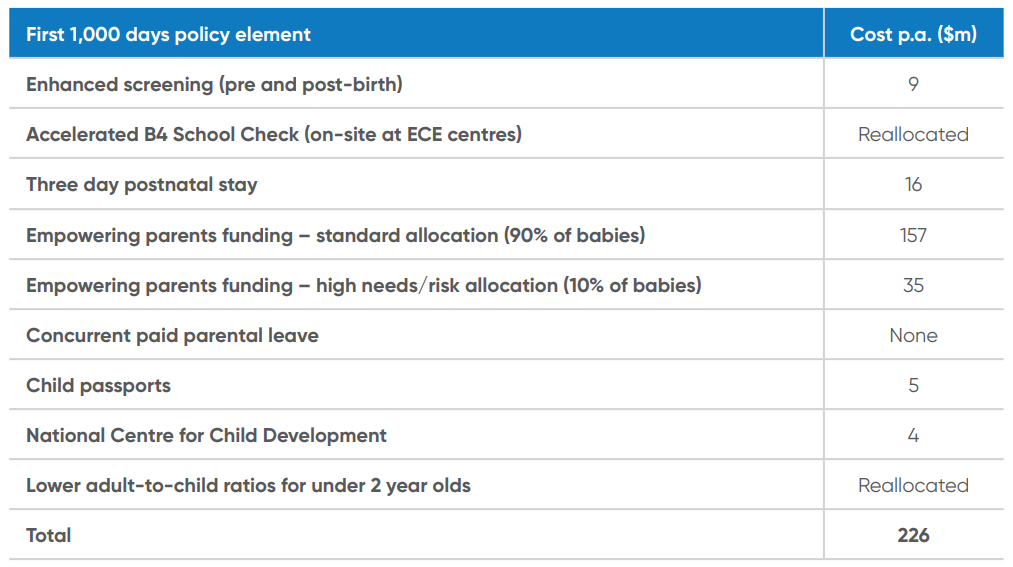1013x567 pixels.
Task: Click 'Concurrent paid parental leave' label
Action: (172, 336)
